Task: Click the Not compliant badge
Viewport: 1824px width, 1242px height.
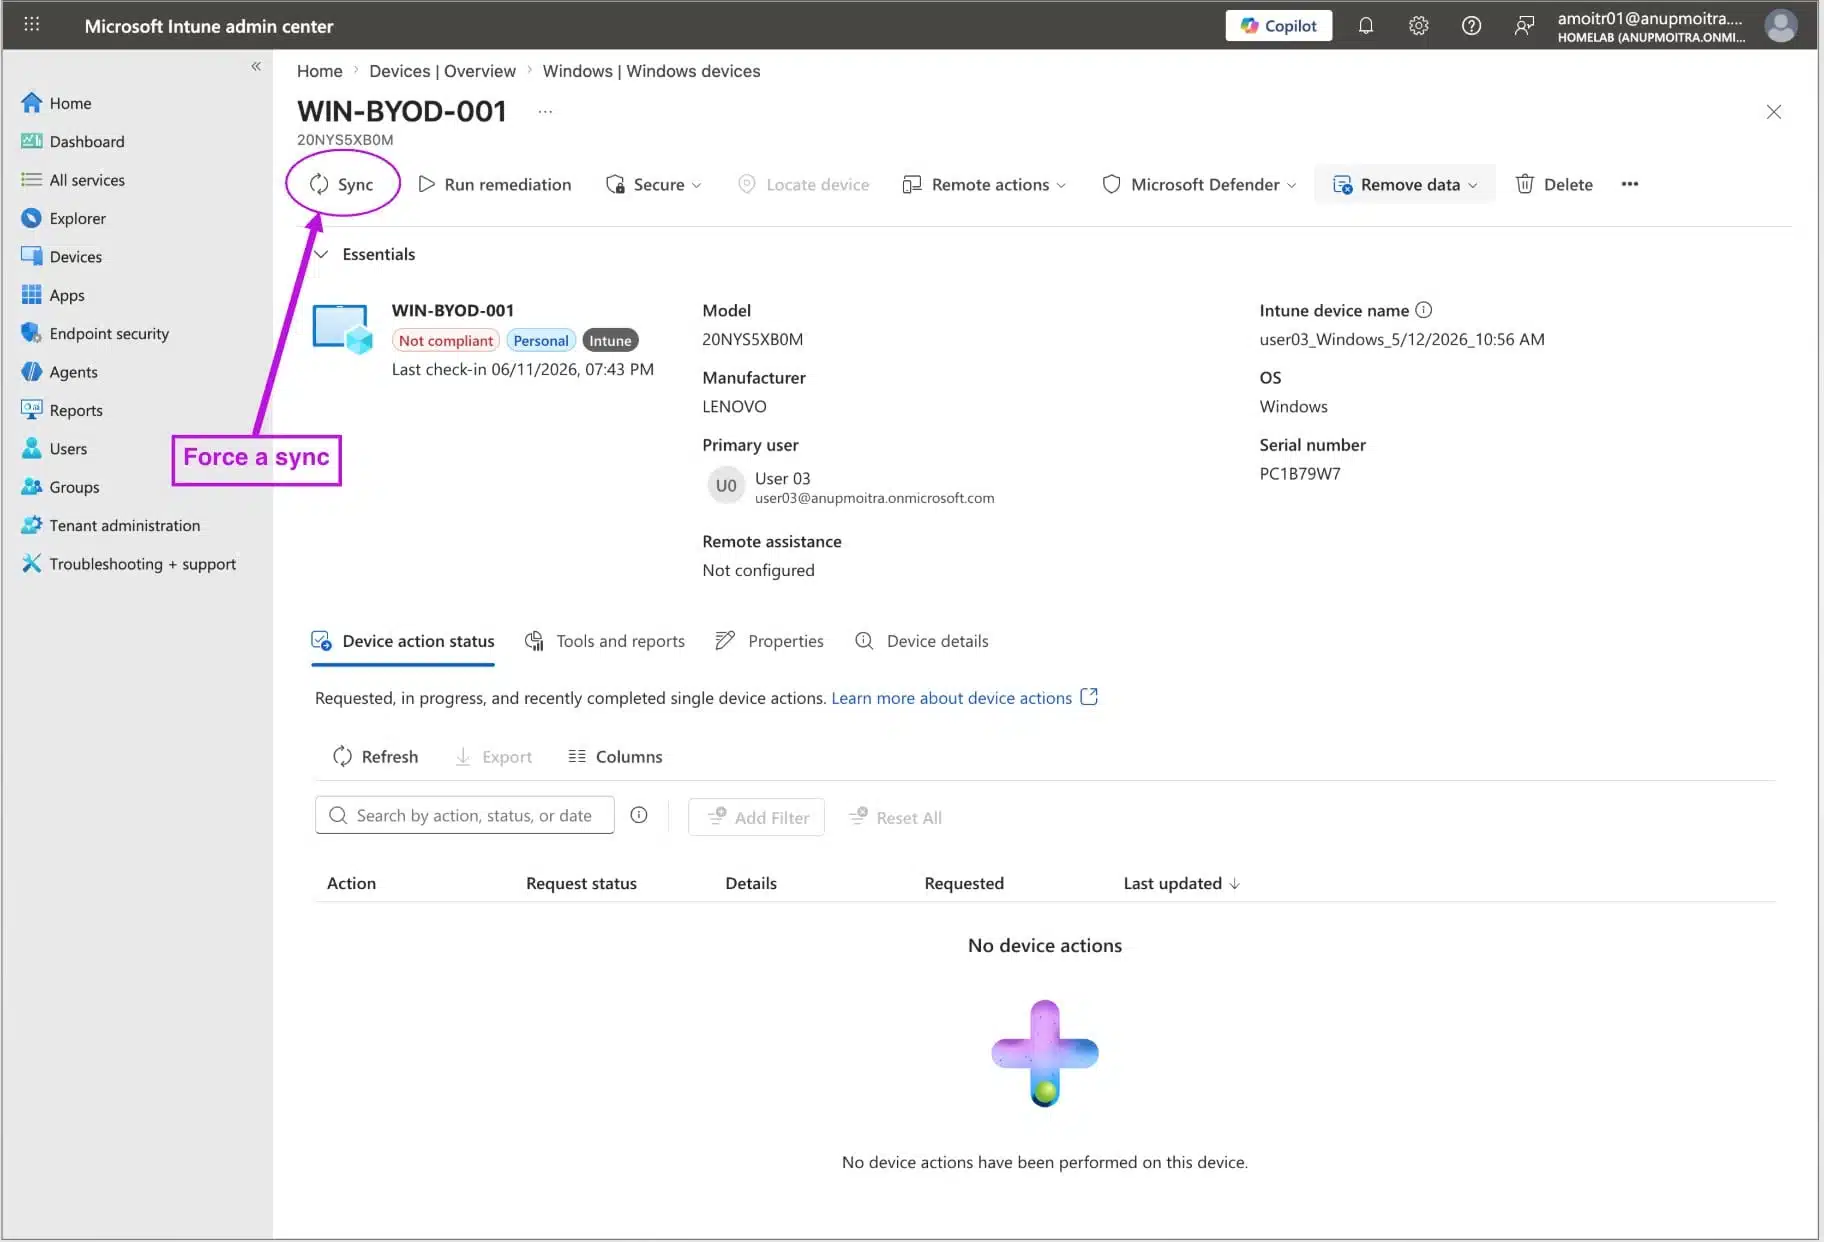Action: [446, 340]
